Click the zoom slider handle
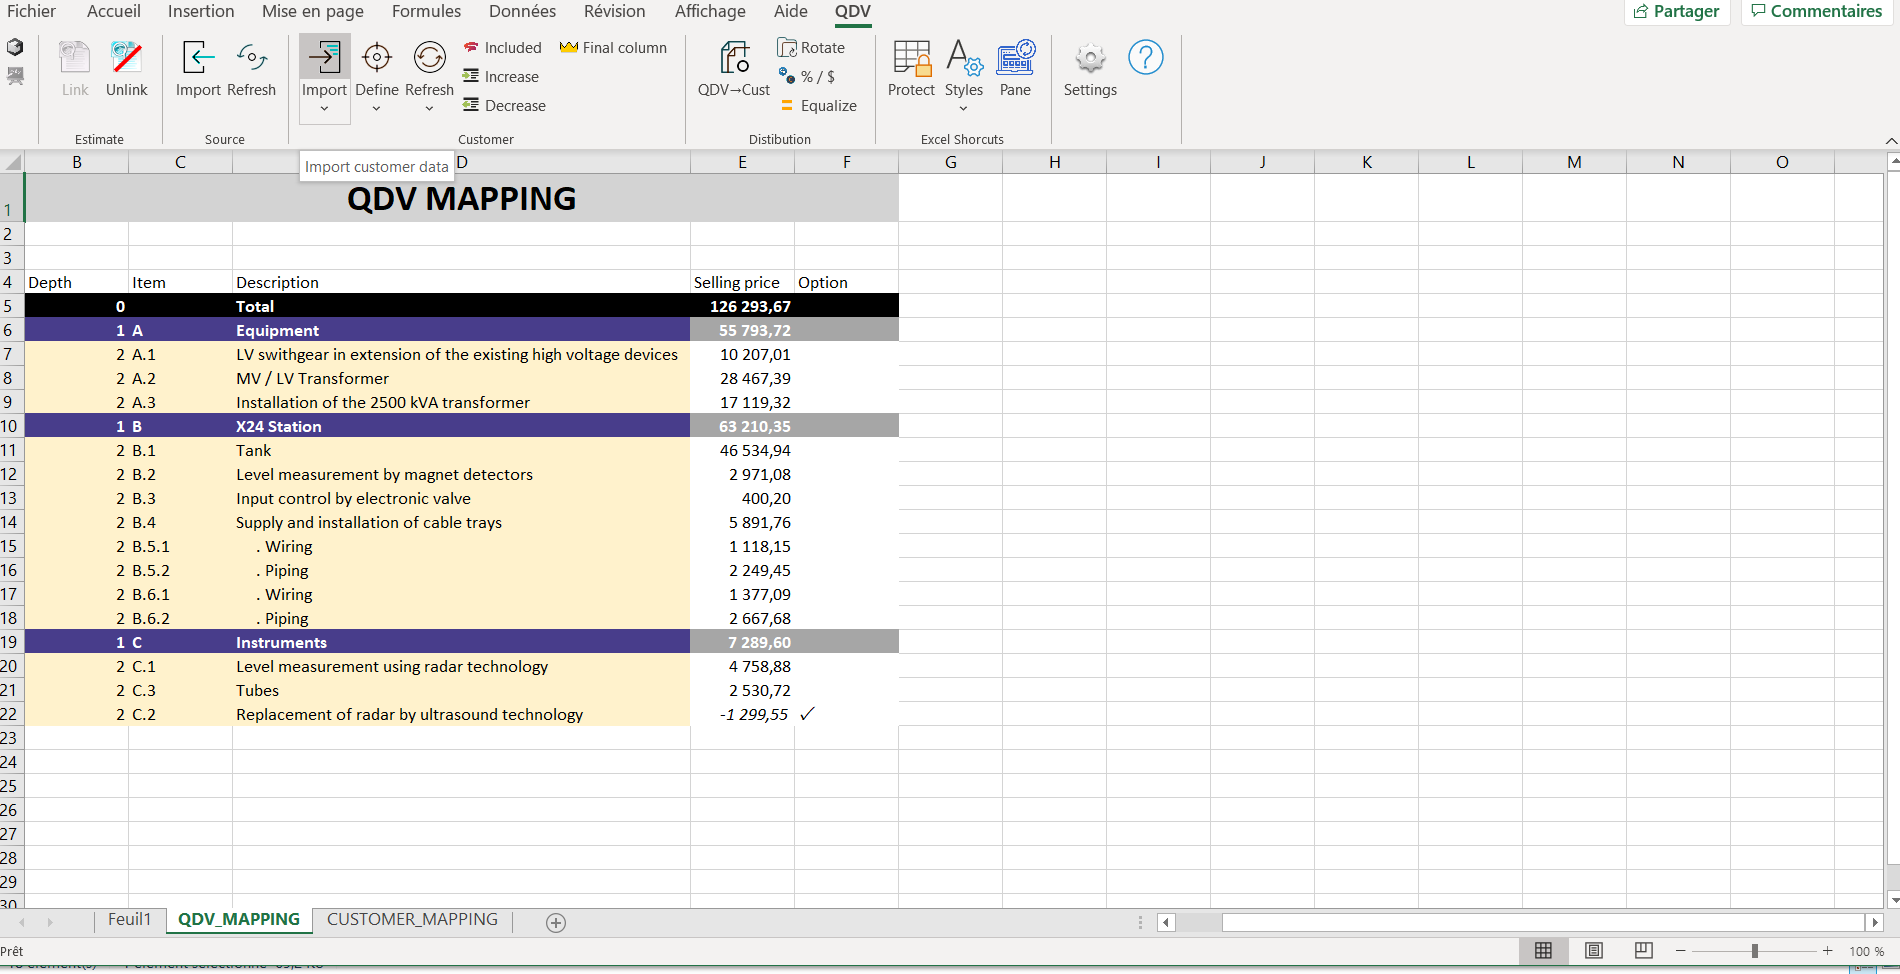The height and width of the screenshot is (974, 1900). click(1755, 951)
